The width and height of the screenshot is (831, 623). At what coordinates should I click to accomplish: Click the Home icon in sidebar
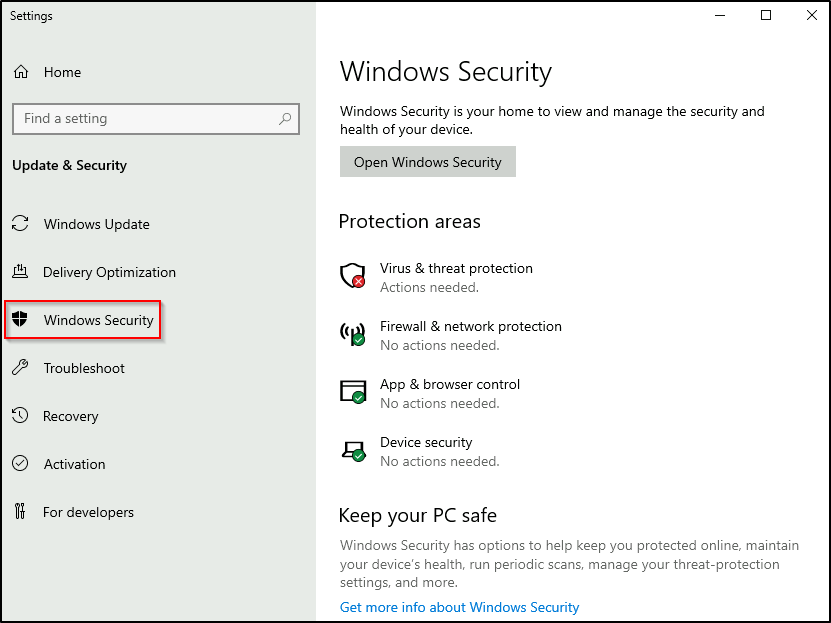(20, 72)
